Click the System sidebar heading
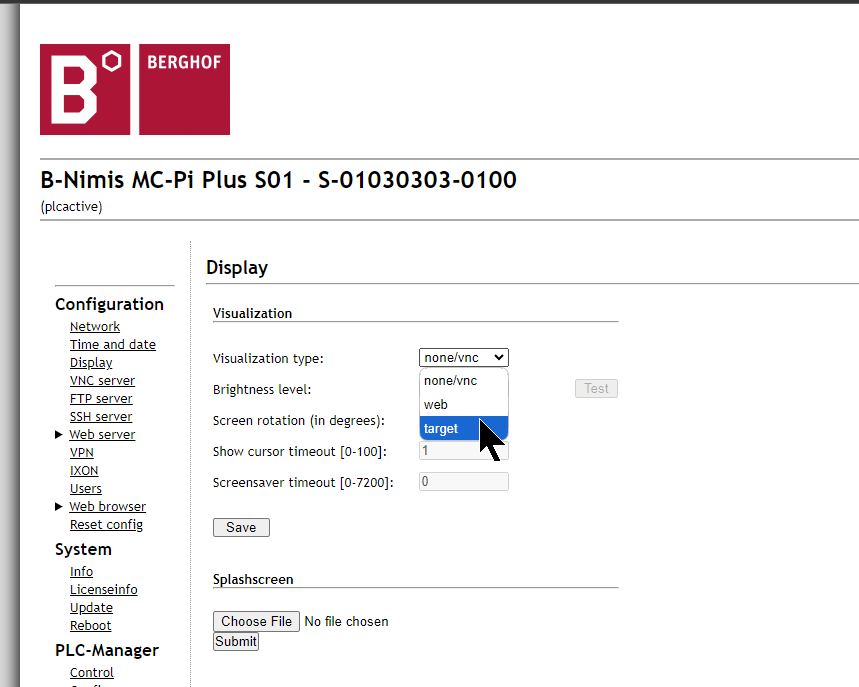Viewport: 859px width, 687px height. (83, 549)
